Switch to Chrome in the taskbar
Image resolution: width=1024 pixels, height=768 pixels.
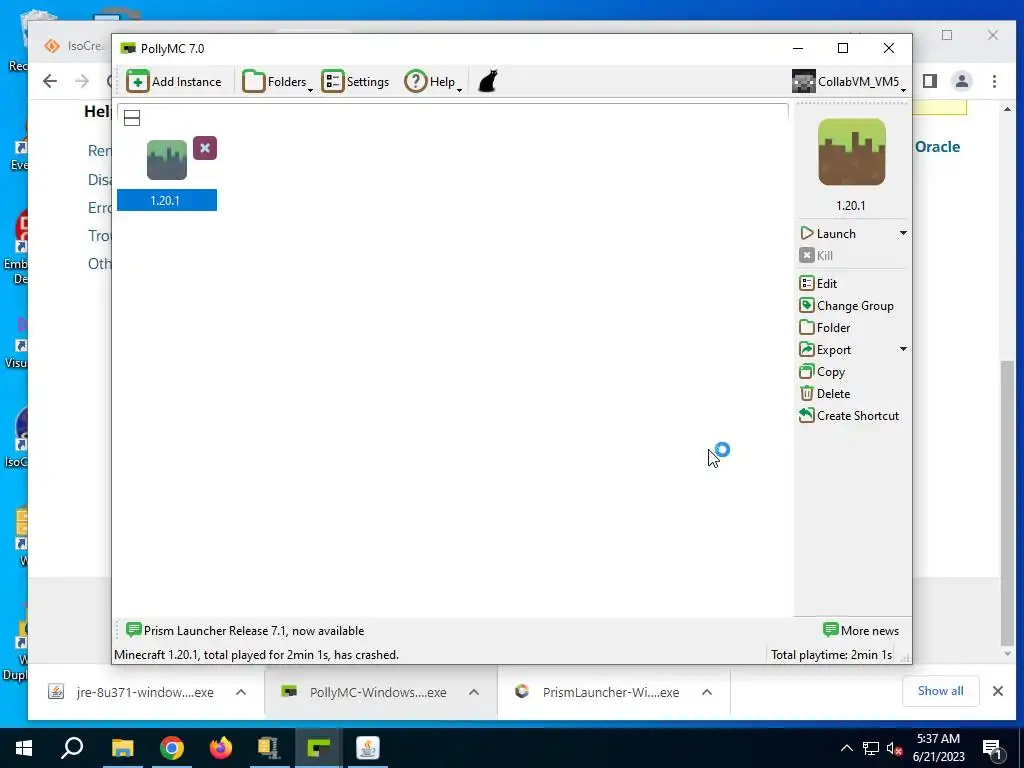[x=172, y=748]
